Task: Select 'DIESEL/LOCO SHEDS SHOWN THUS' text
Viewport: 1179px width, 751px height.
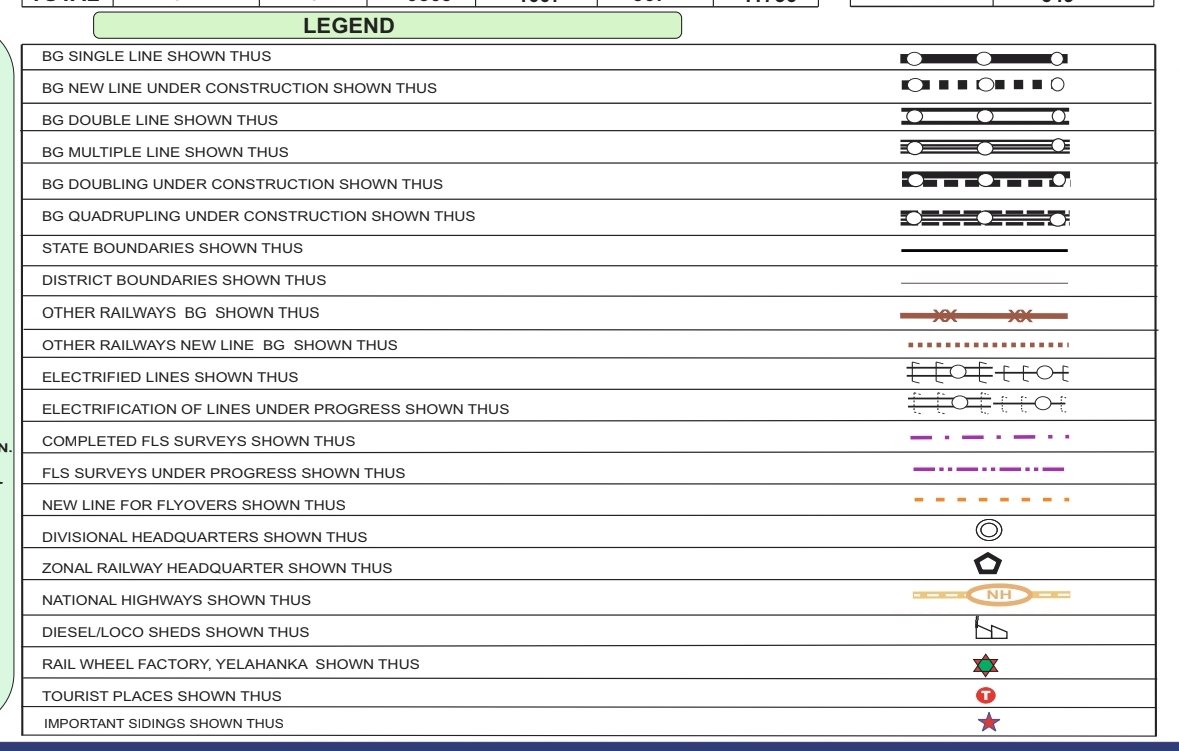Action: [176, 632]
